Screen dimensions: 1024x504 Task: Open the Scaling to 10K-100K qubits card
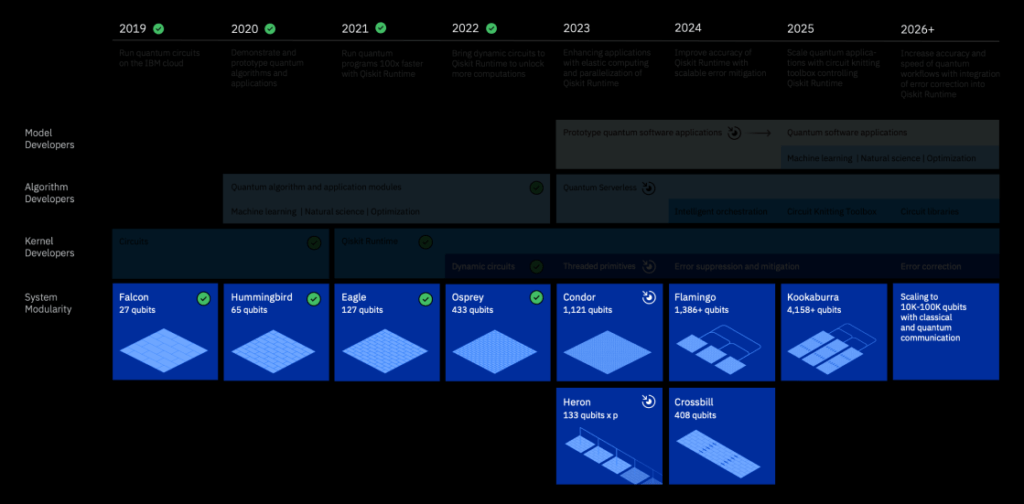(x=945, y=331)
